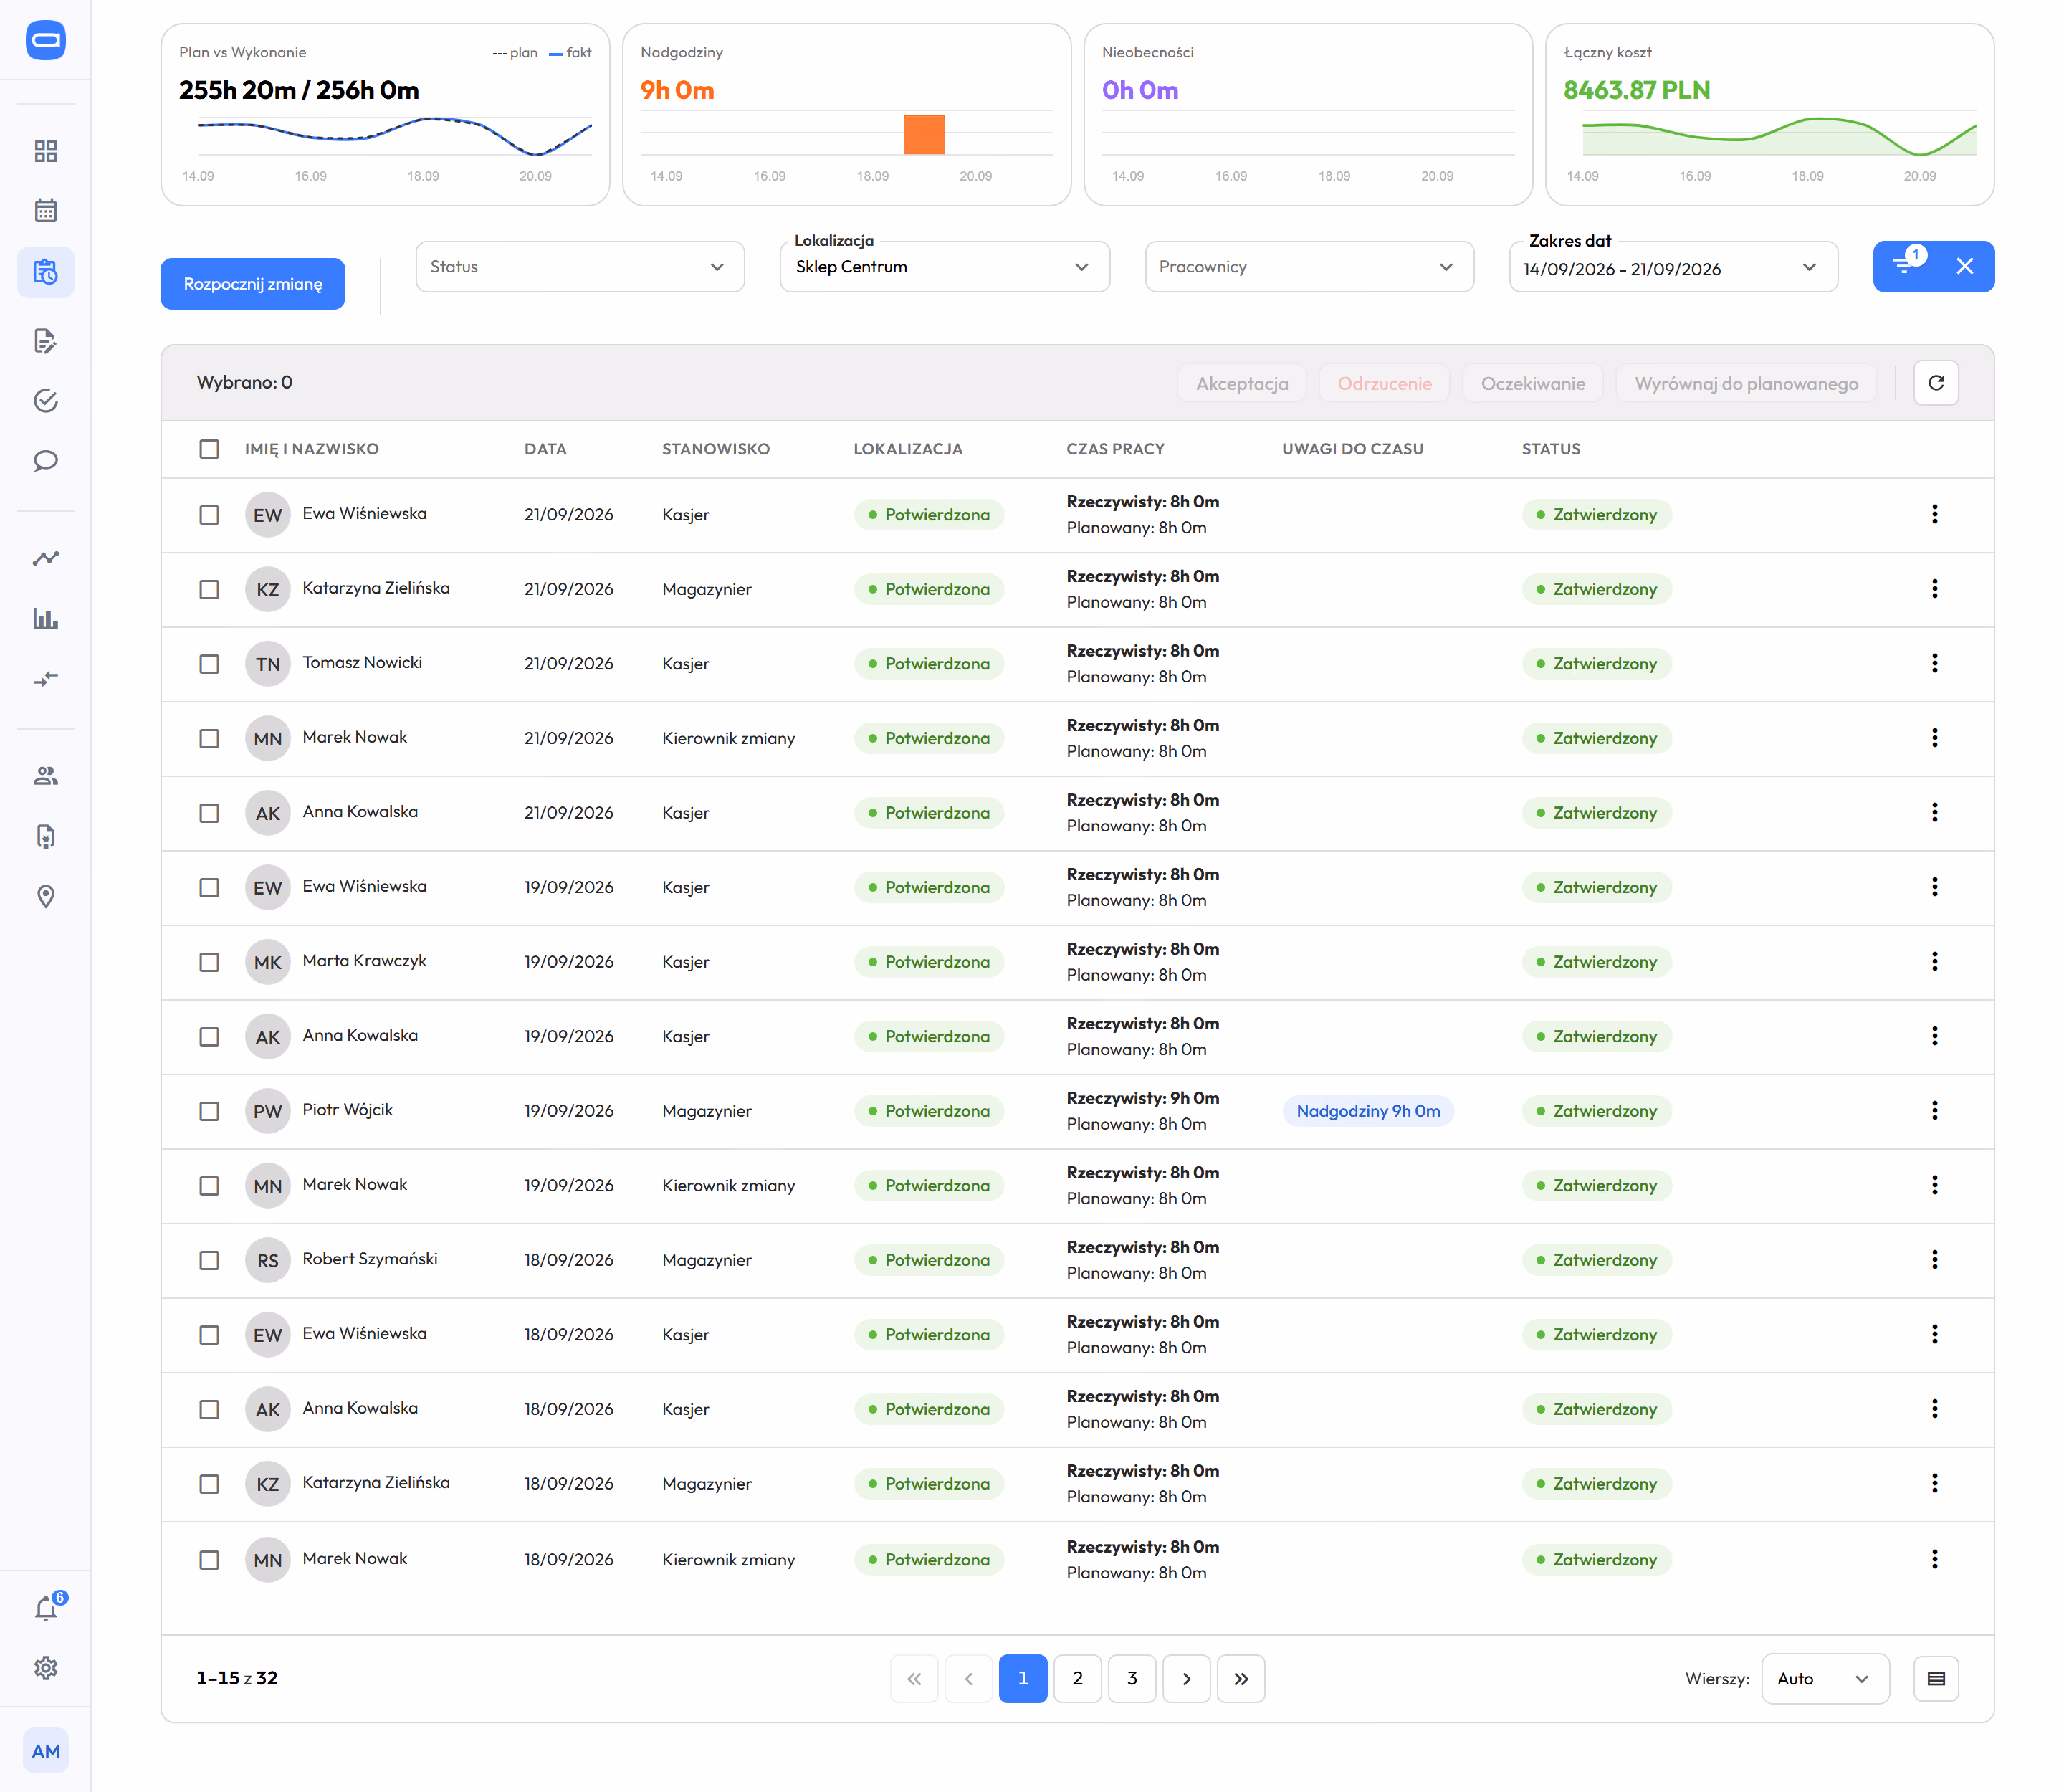Check Anna Kowalska 18/09/2026 row checkbox

click(209, 1410)
